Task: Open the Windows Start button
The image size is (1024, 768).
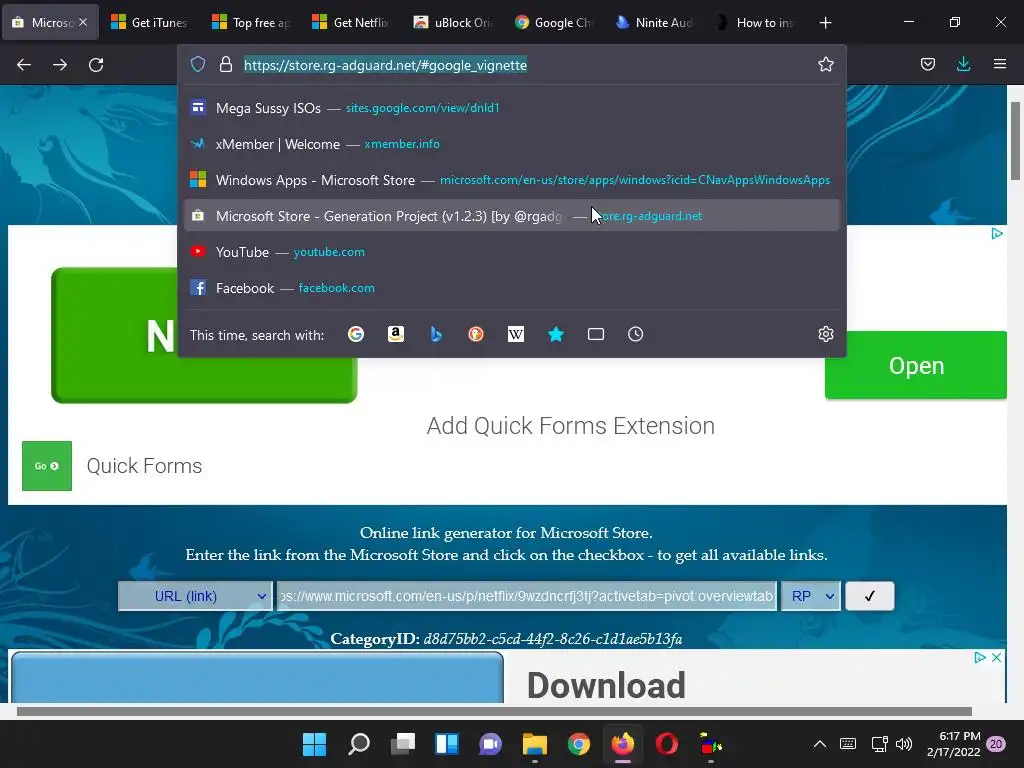Action: [x=314, y=744]
